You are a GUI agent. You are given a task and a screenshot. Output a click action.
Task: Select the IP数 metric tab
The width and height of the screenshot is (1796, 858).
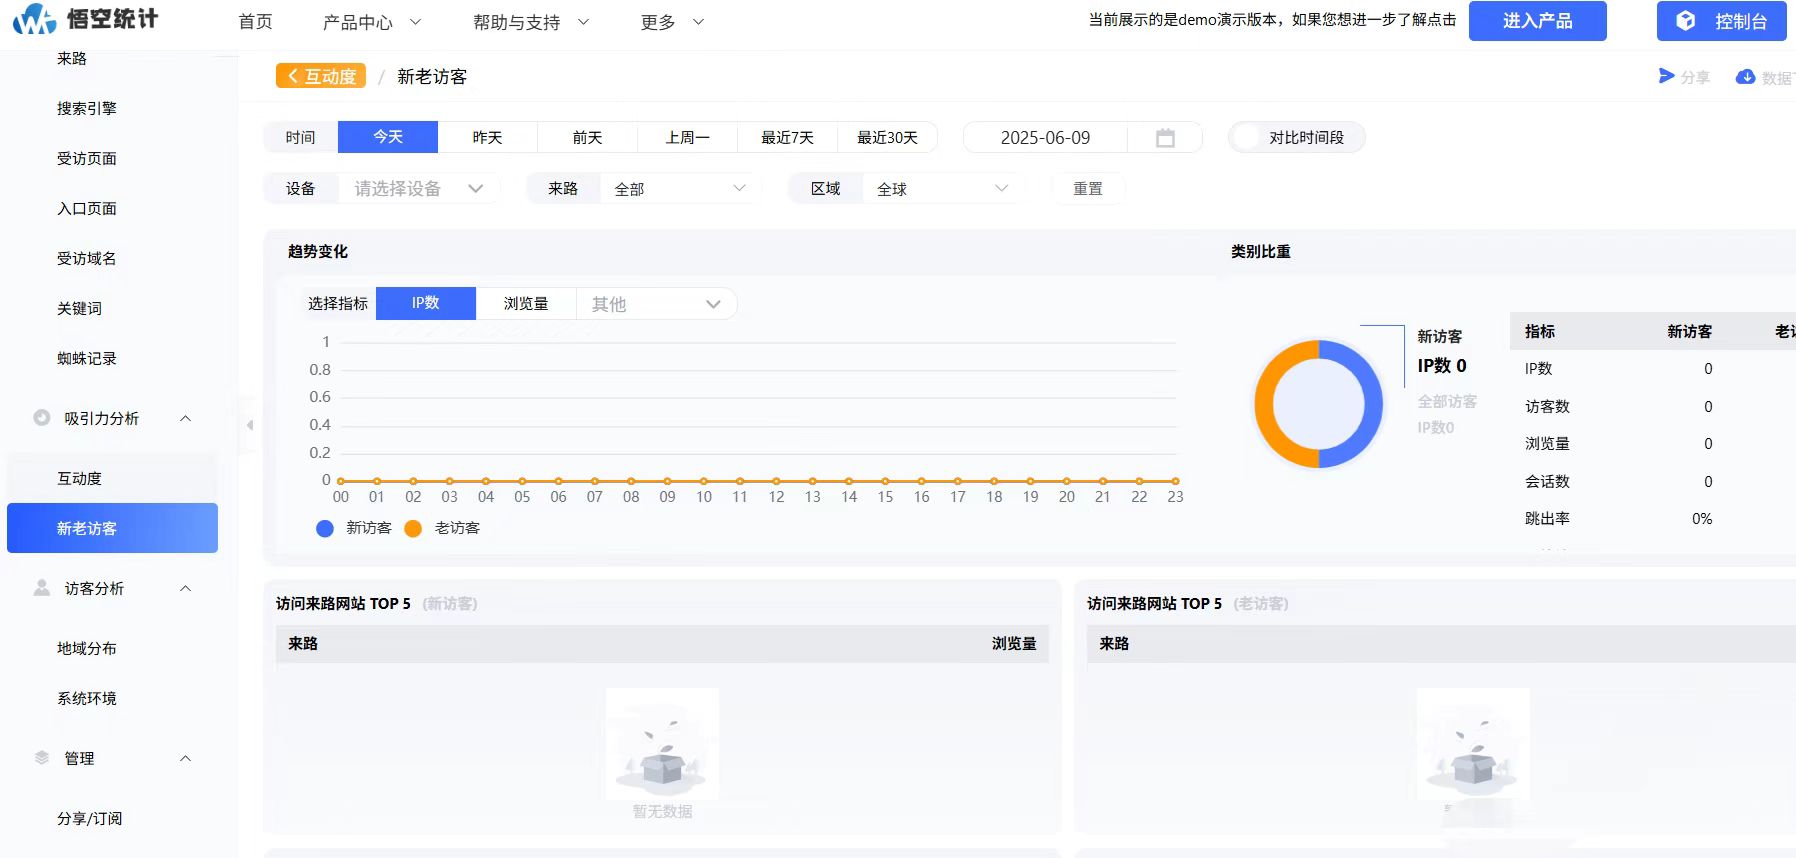(426, 303)
